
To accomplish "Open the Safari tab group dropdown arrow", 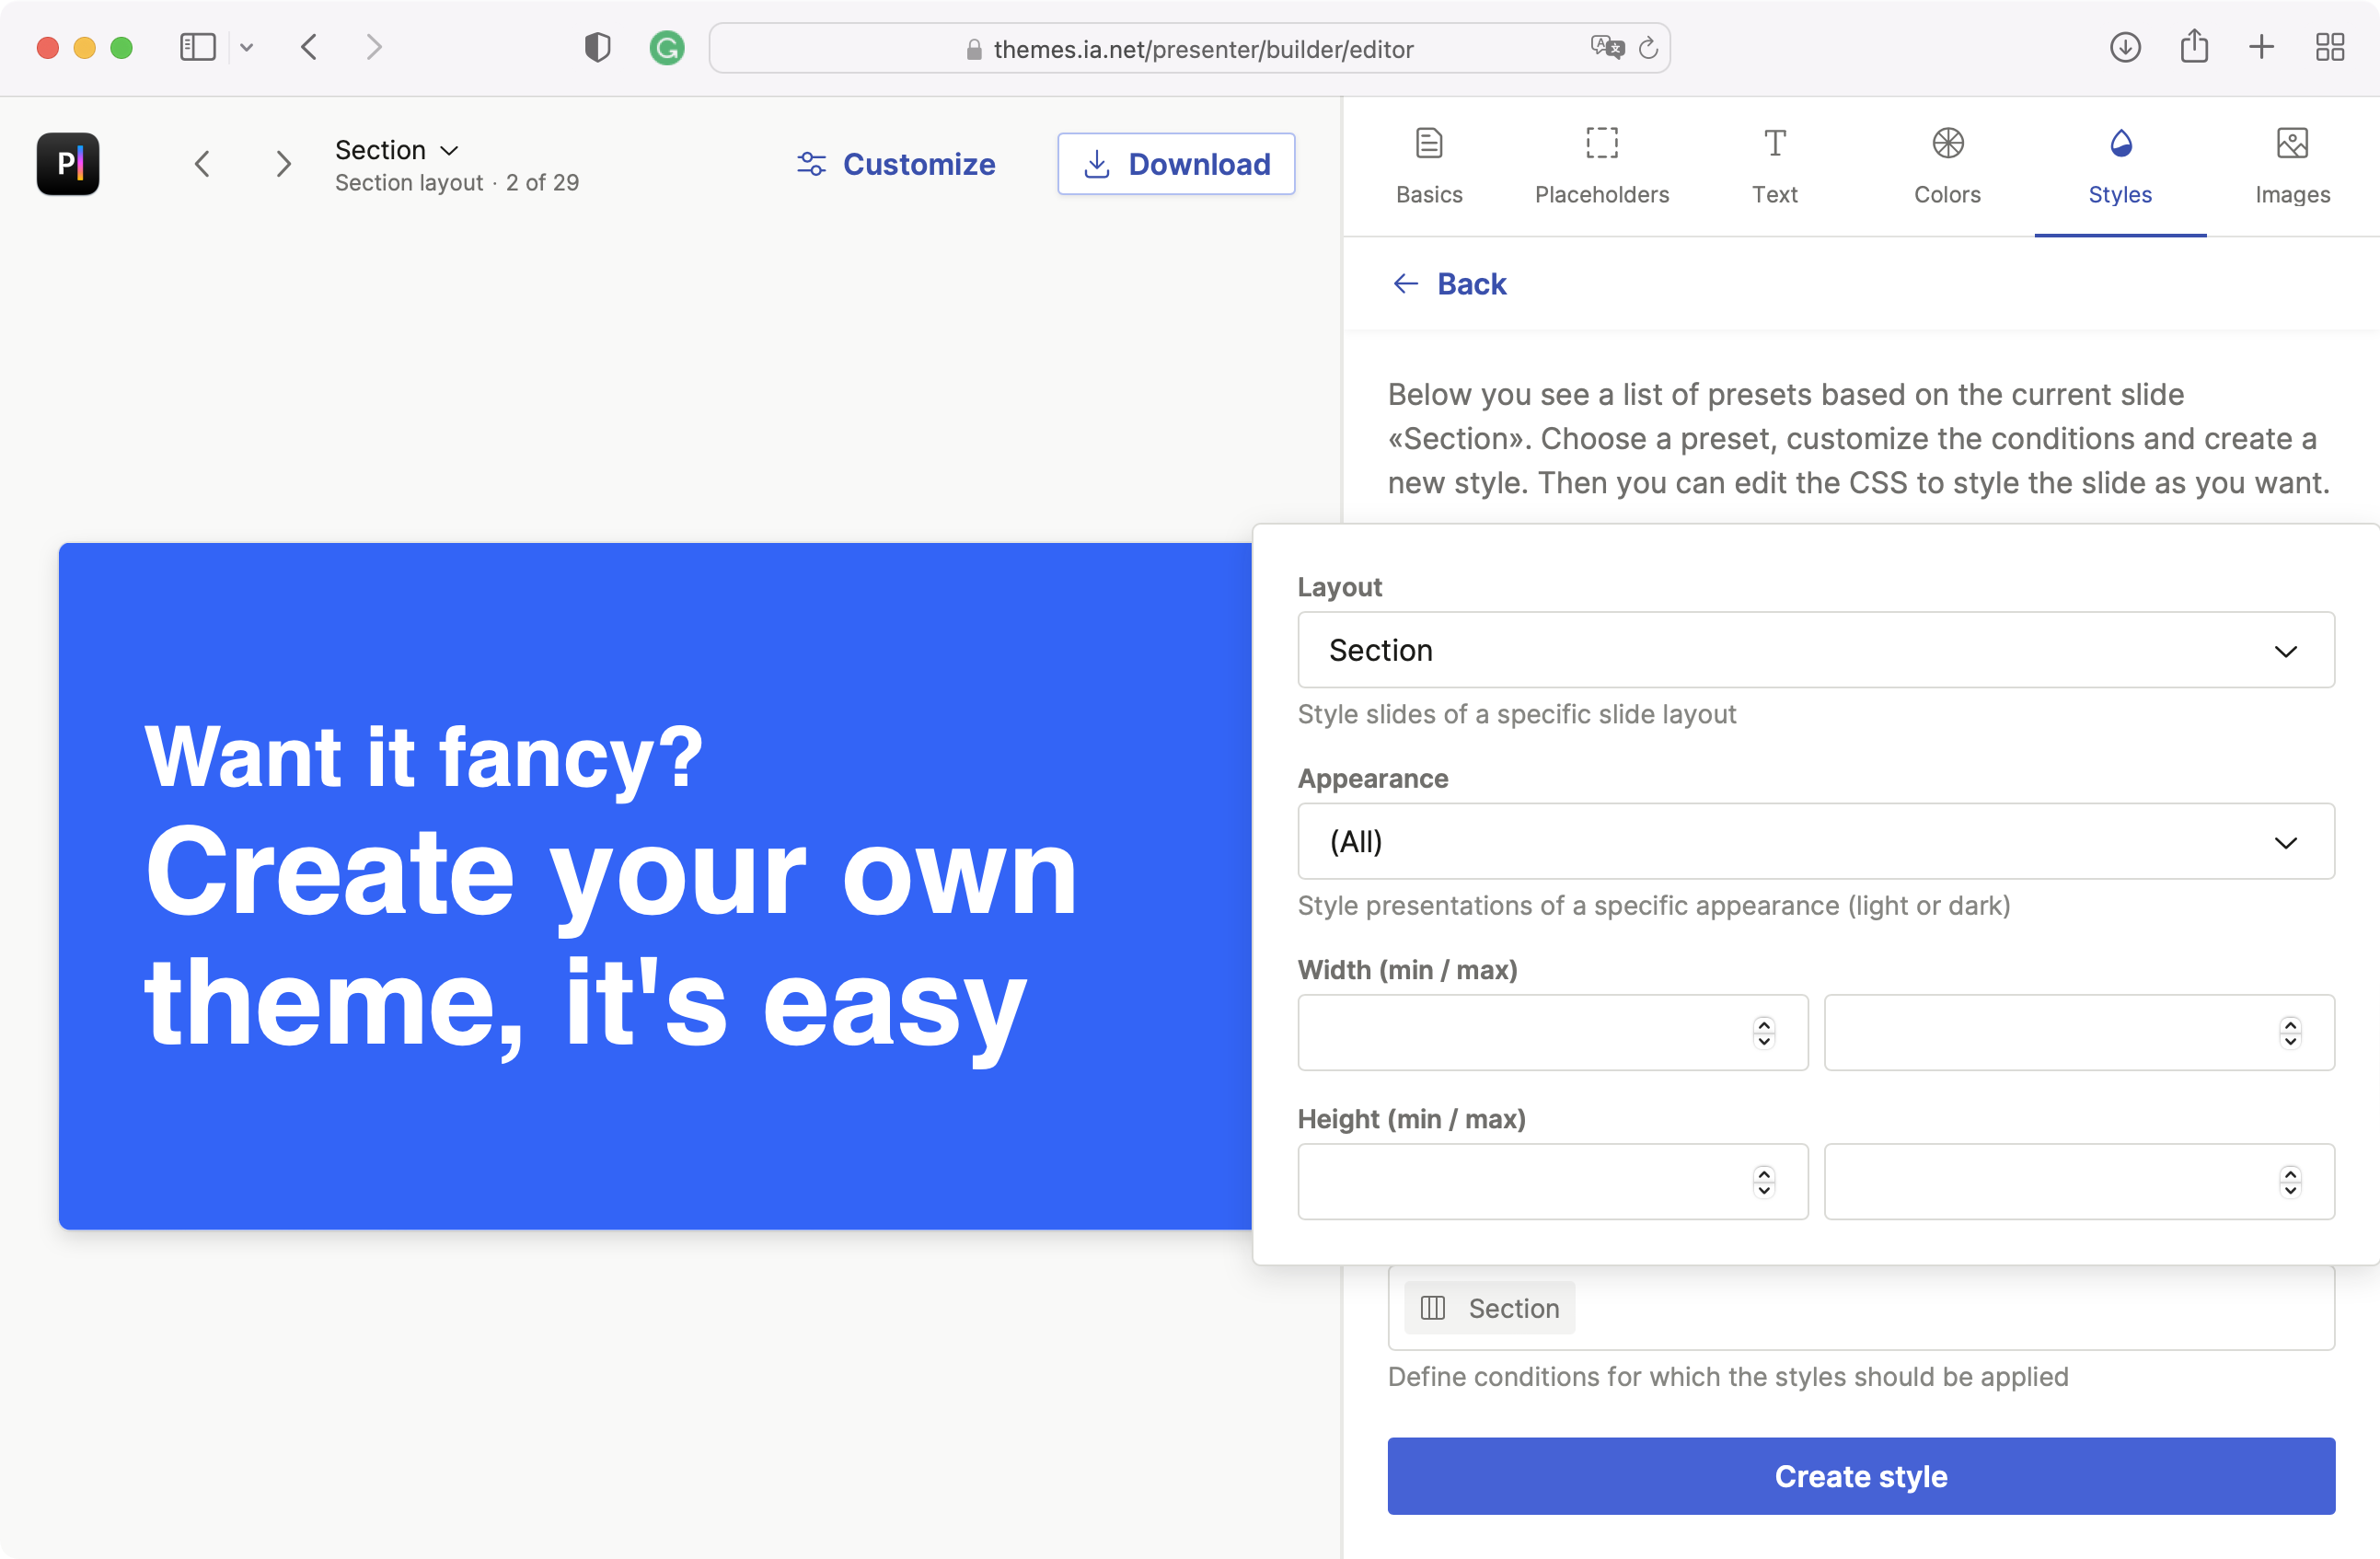I will click(x=247, y=47).
